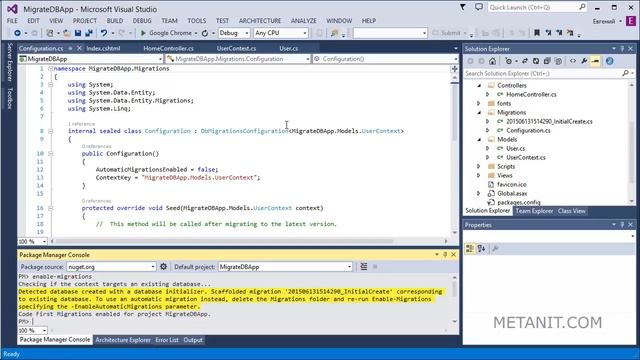Click the Find in Files toolbar icon
This screenshot has height=360, width=640.
pyautogui.click(x=335, y=33)
